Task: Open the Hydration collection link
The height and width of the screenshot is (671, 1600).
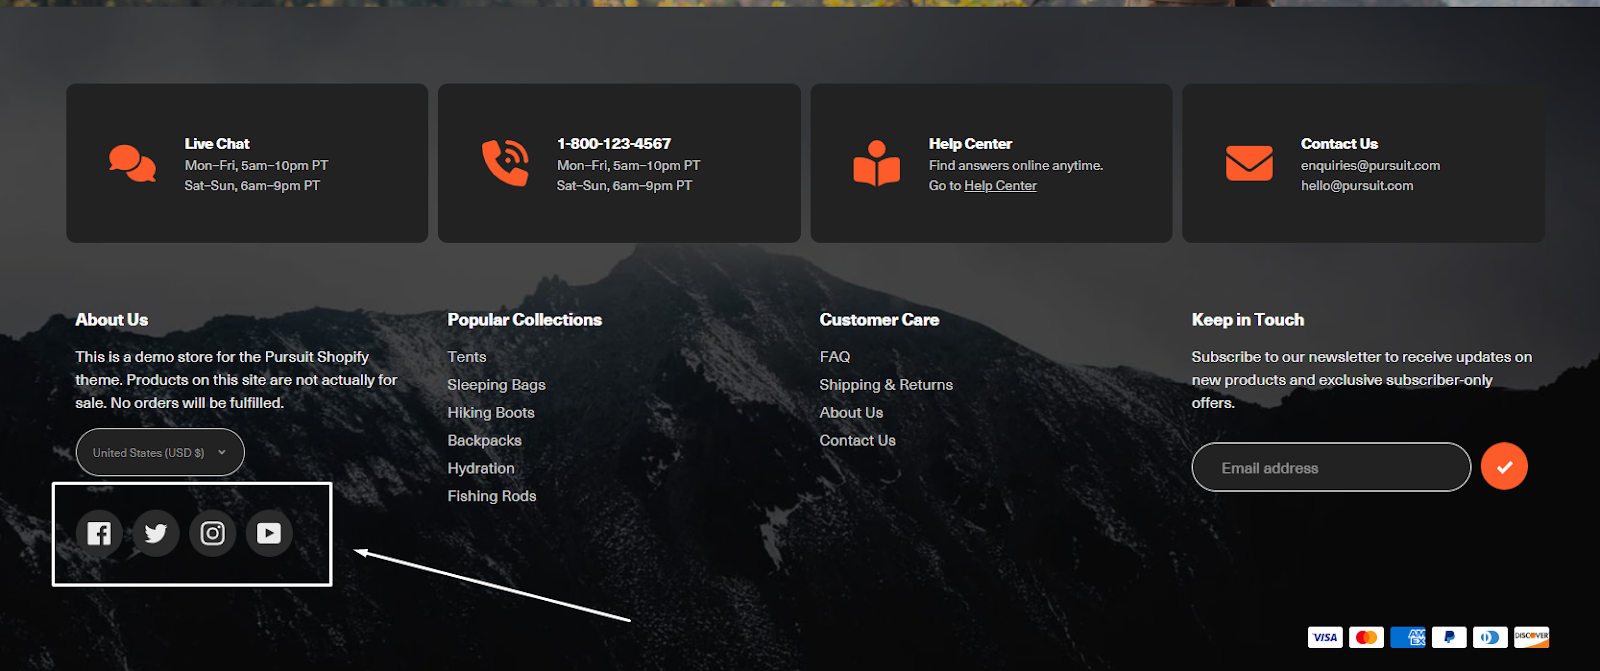Action: tap(481, 469)
